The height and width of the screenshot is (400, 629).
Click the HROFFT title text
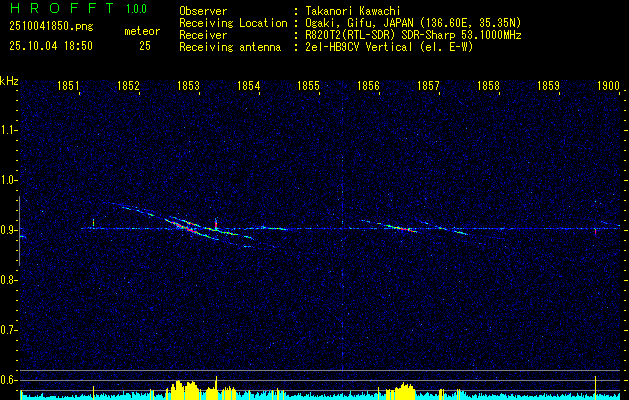tap(63, 8)
